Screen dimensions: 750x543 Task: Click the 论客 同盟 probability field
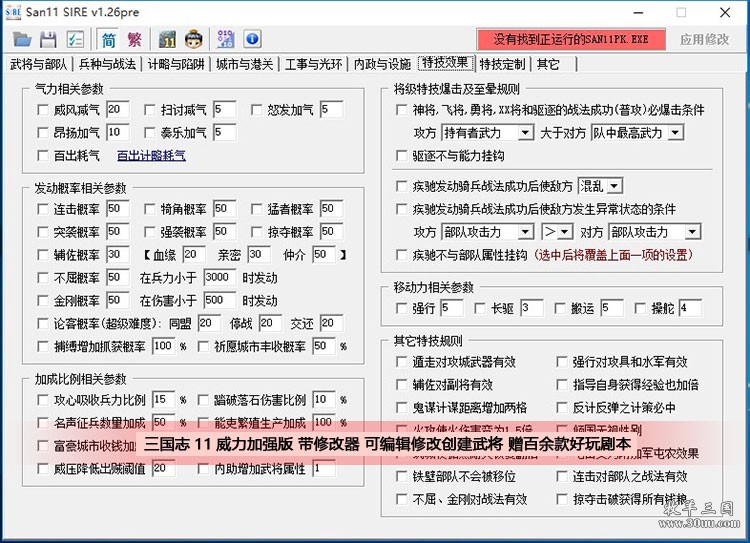point(210,323)
